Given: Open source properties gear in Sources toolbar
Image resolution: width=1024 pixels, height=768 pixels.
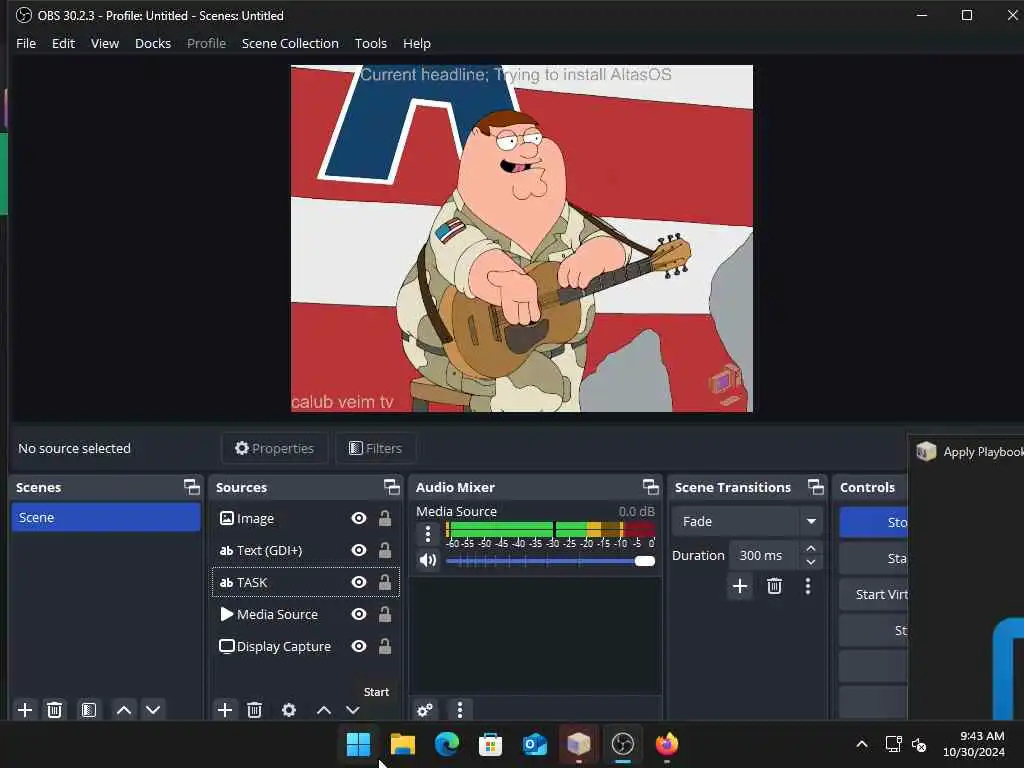Looking at the screenshot, I should tap(289, 710).
